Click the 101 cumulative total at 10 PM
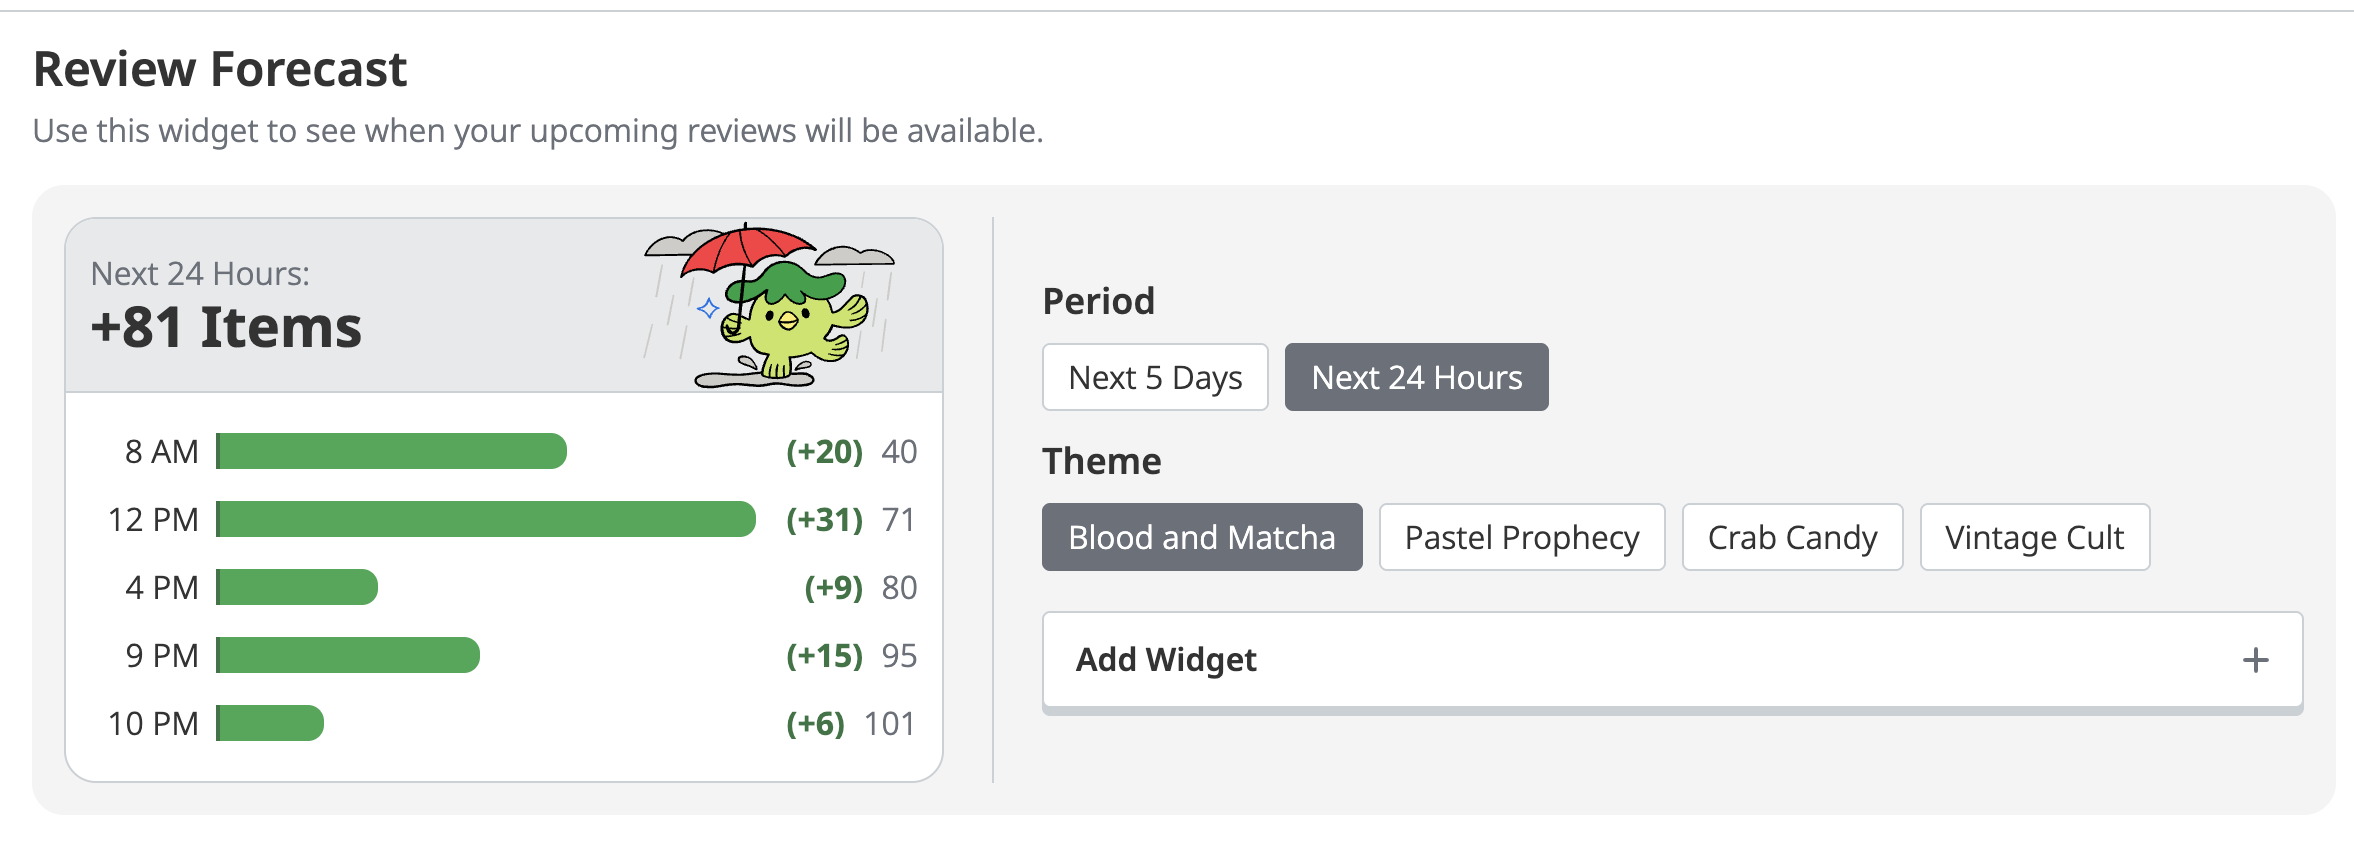 889,723
